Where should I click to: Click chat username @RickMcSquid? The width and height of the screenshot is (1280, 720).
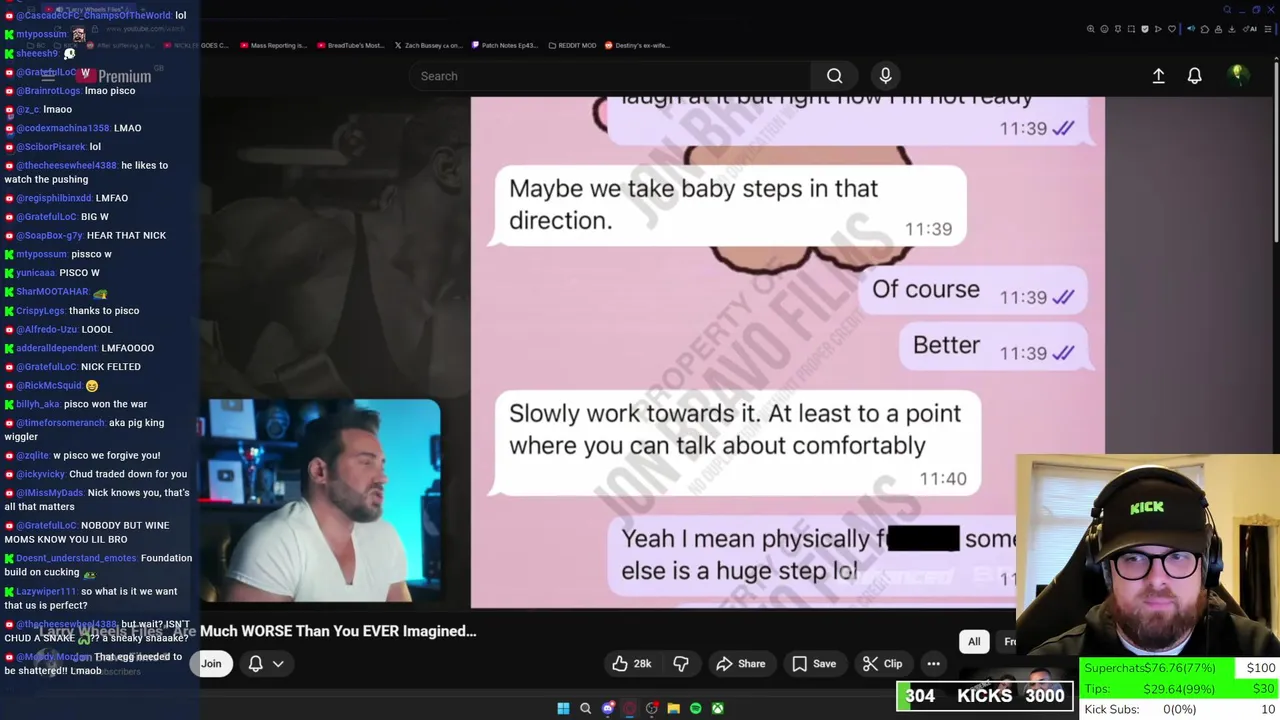(49, 385)
